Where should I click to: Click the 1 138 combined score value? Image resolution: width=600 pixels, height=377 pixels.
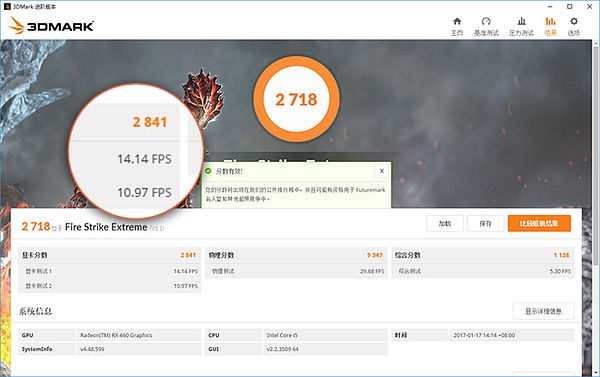[x=561, y=255]
